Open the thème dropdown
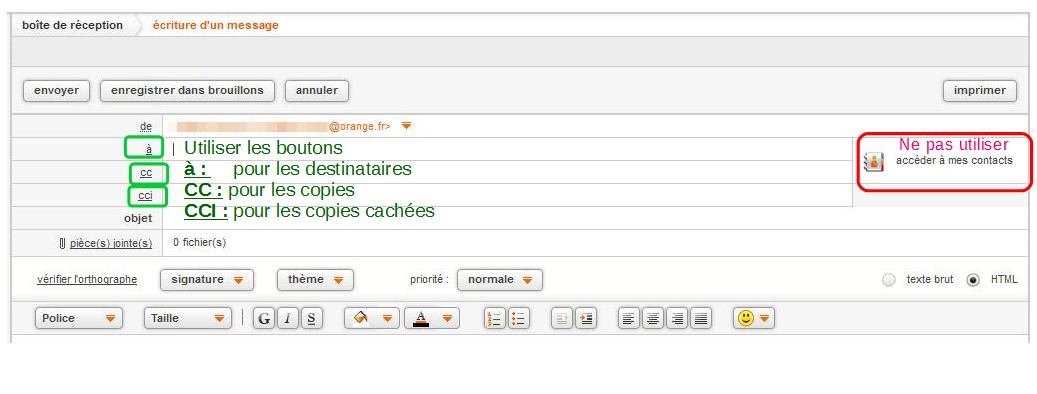 pyautogui.click(x=315, y=280)
